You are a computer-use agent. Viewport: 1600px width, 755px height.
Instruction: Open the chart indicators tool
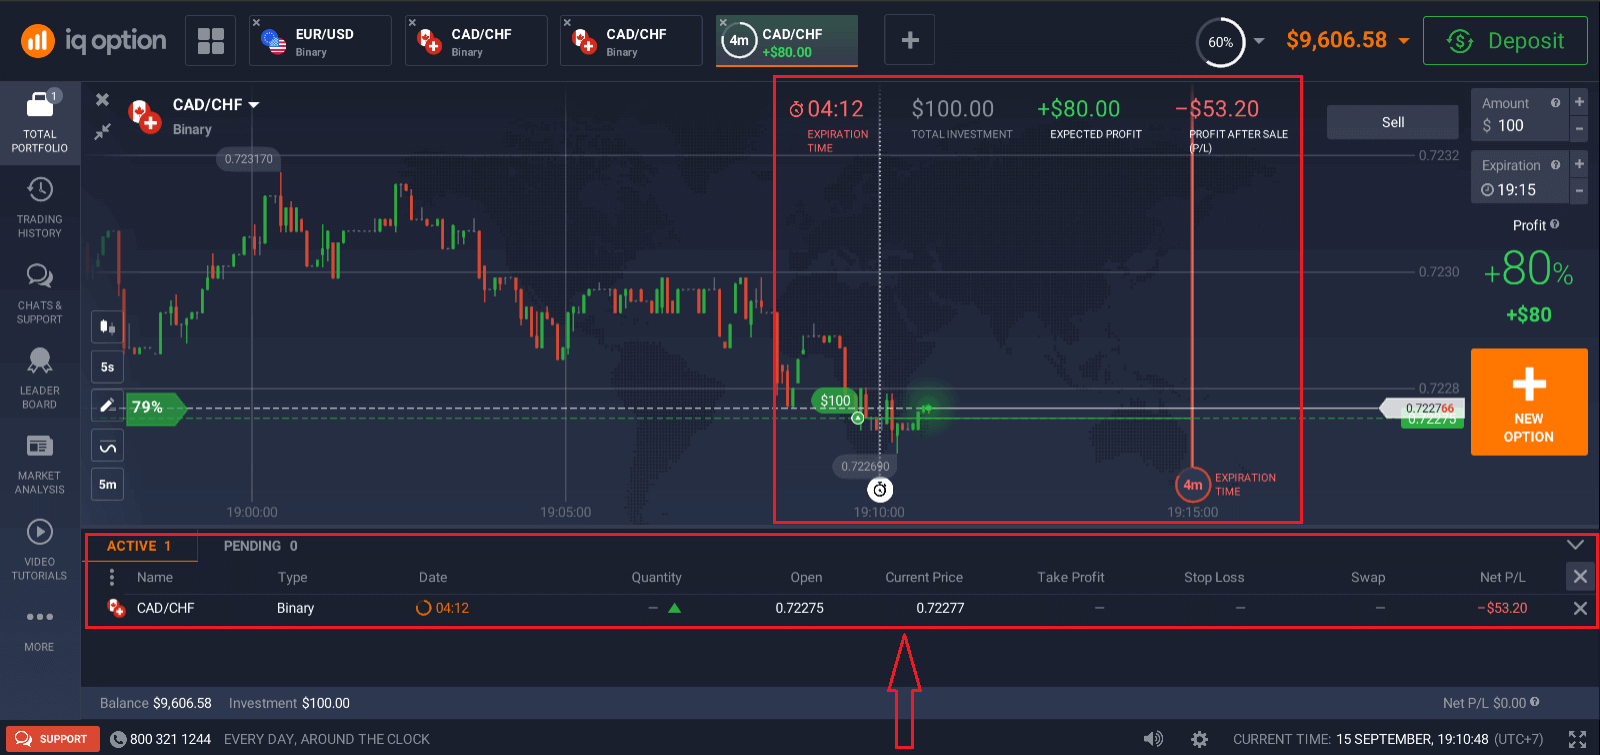click(107, 446)
